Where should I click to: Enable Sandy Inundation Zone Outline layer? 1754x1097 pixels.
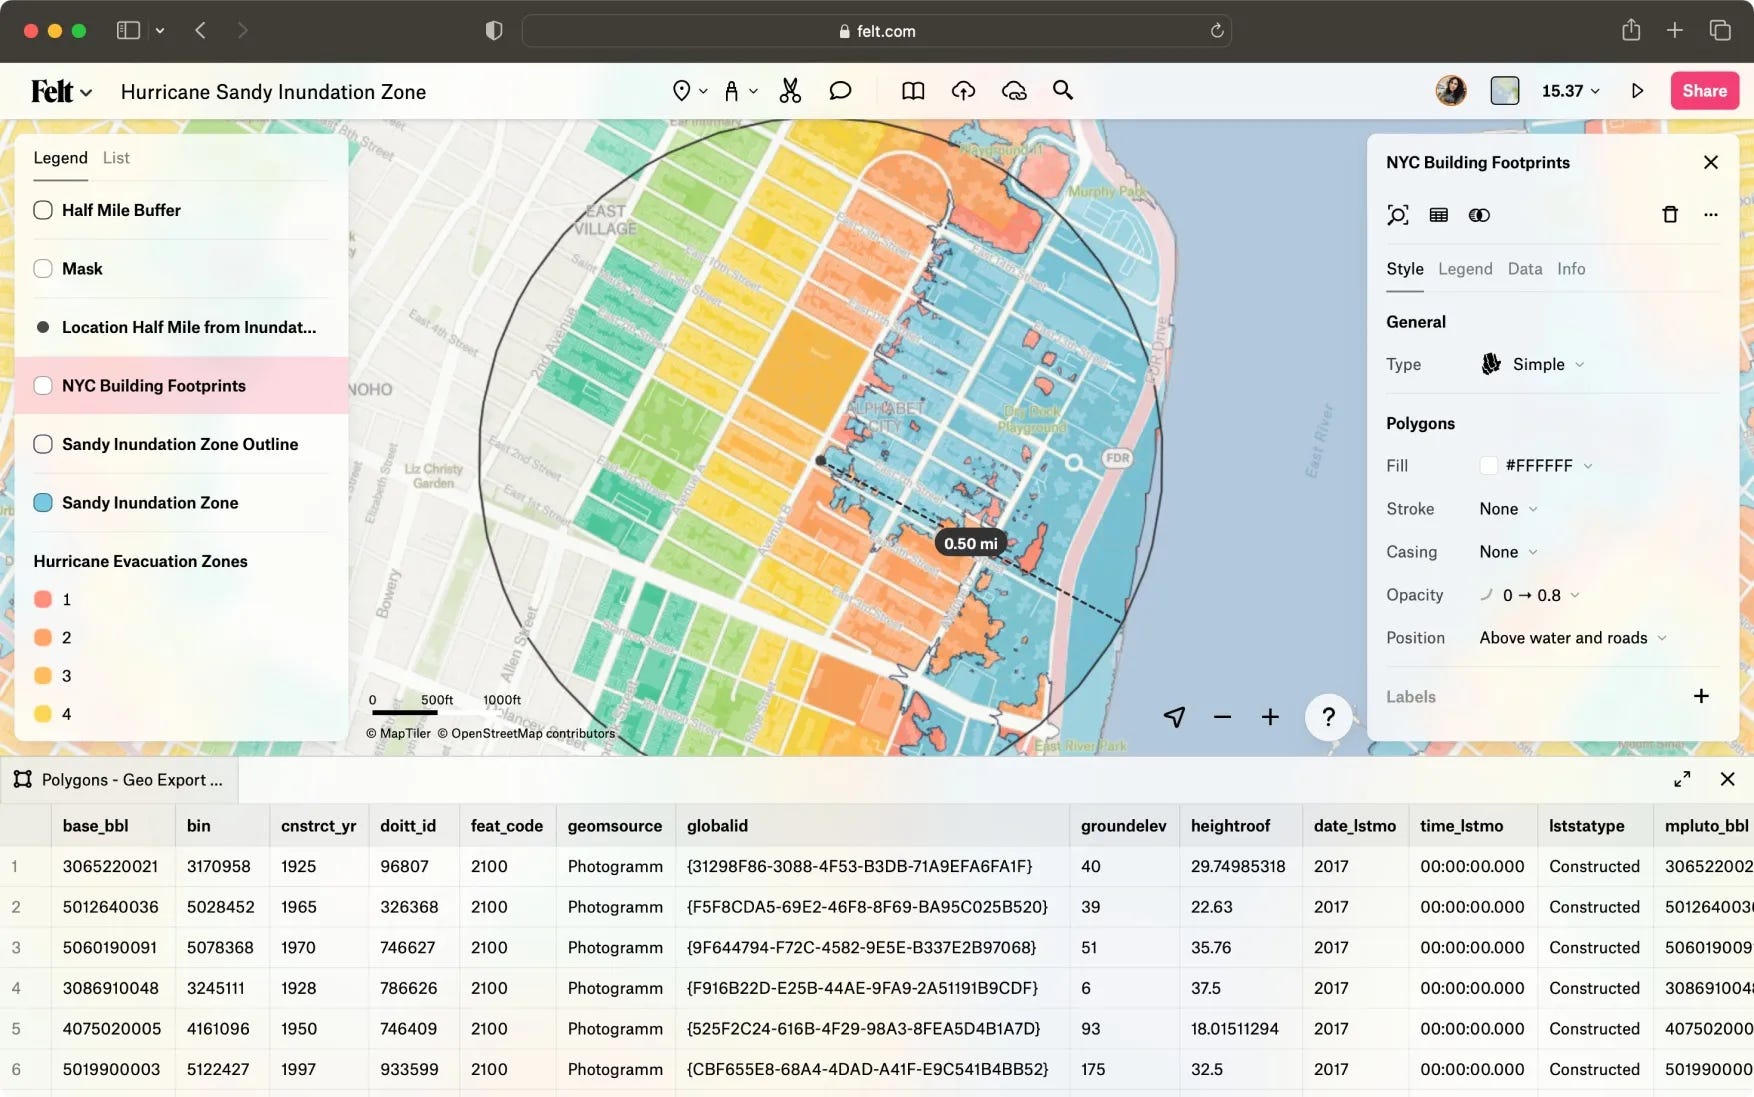pos(43,444)
